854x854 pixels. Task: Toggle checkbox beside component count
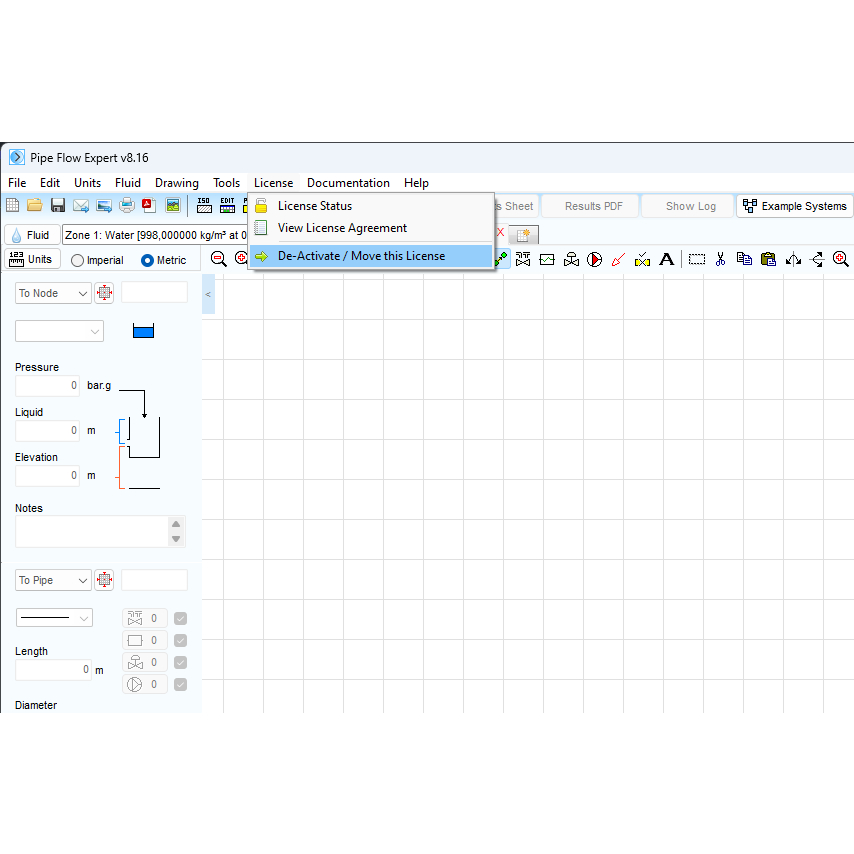[x=180, y=640]
